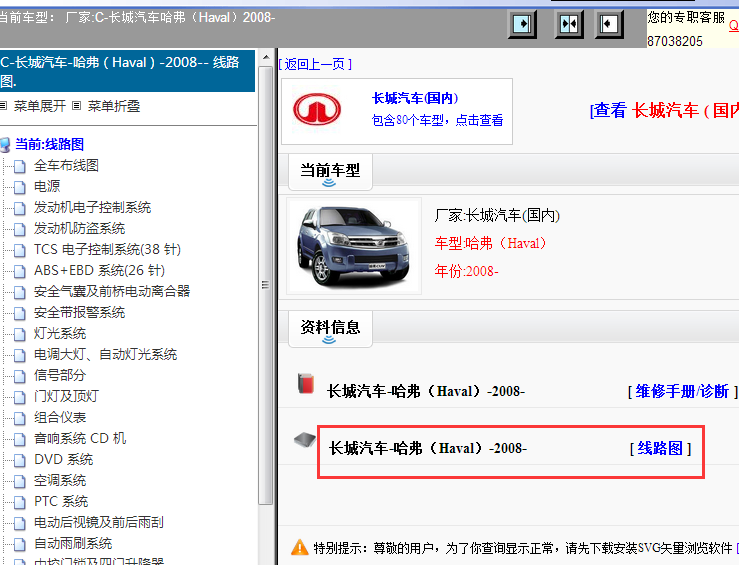Click page icon beside 组合仪表
This screenshot has width=739, height=565.
(x=20, y=418)
